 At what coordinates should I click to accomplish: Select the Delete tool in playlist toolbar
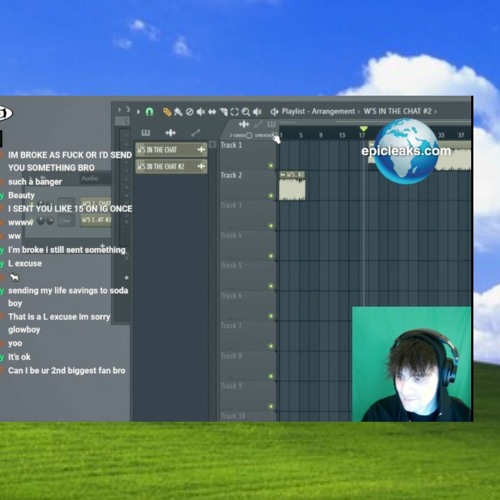point(189,112)
